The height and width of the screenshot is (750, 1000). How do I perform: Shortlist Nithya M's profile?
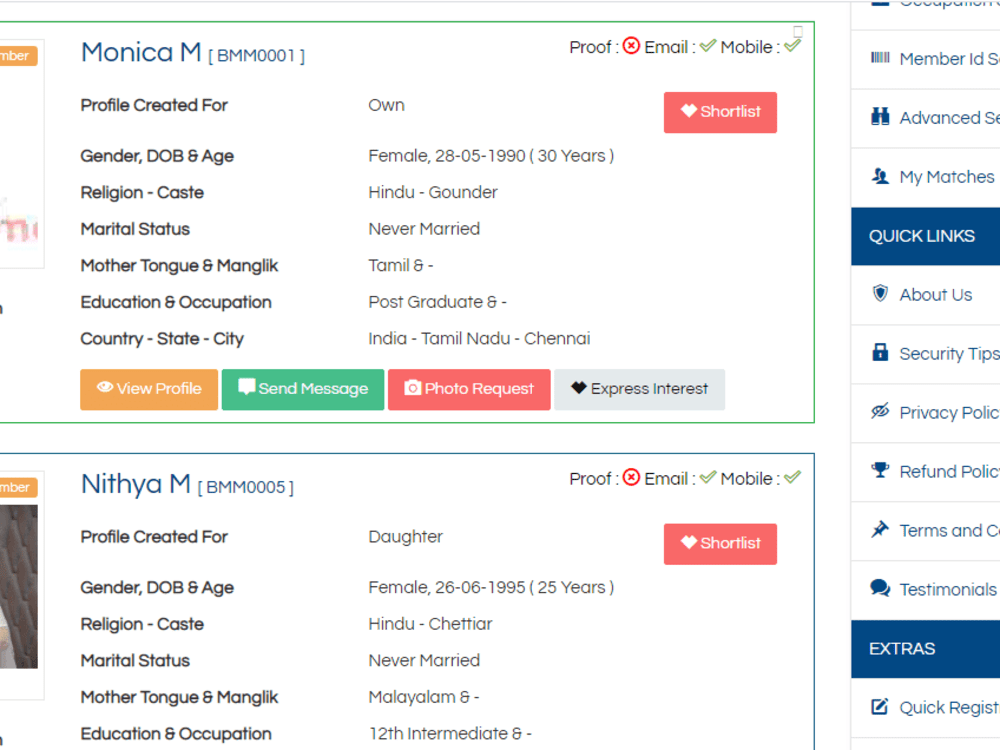720,544
